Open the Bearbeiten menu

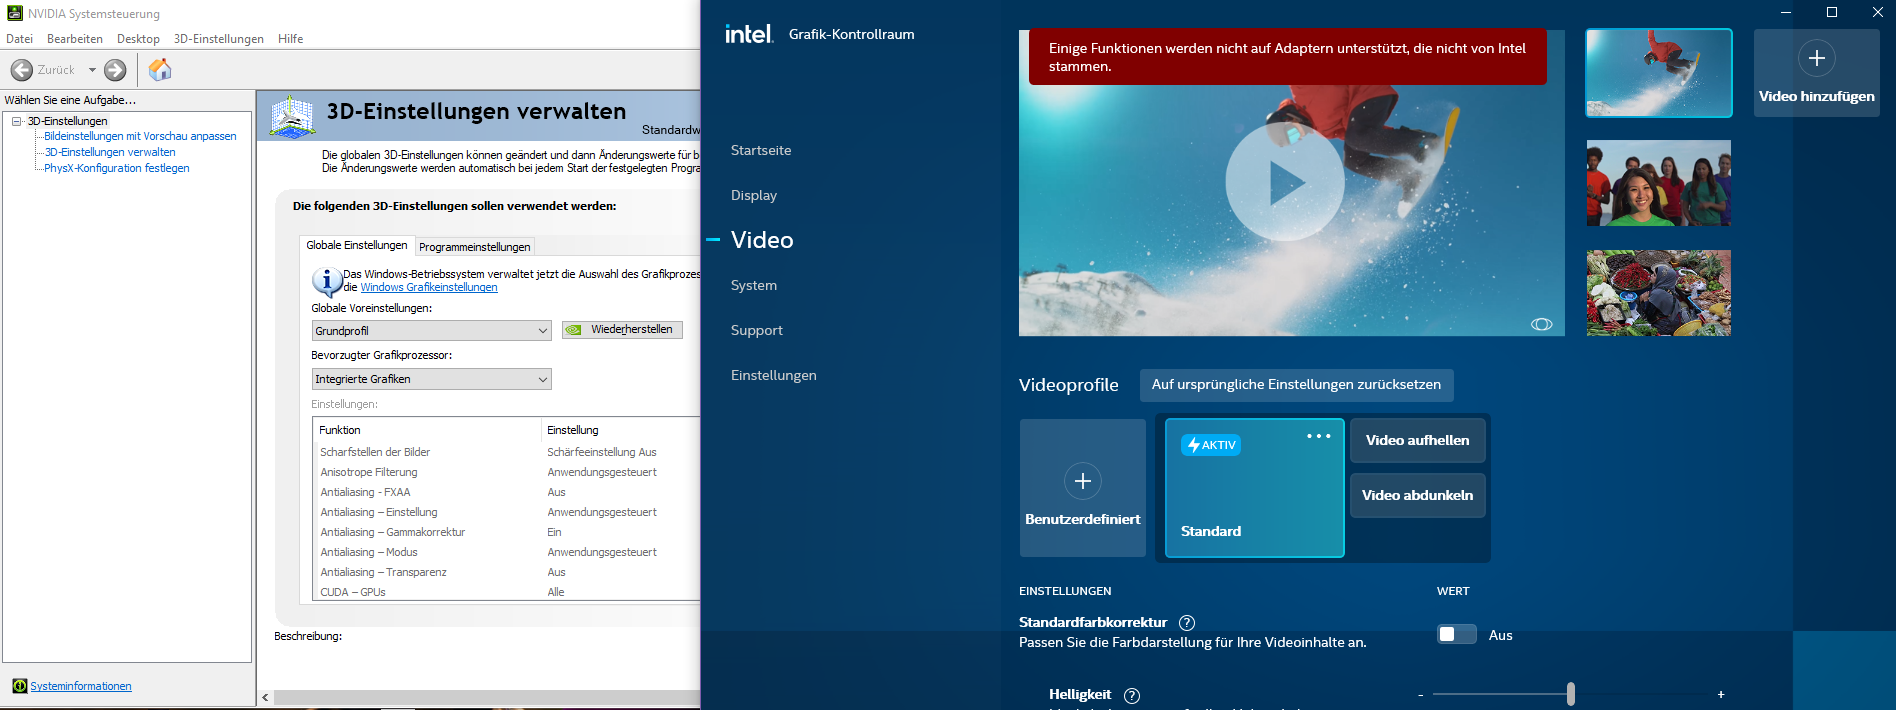point(75,39)
